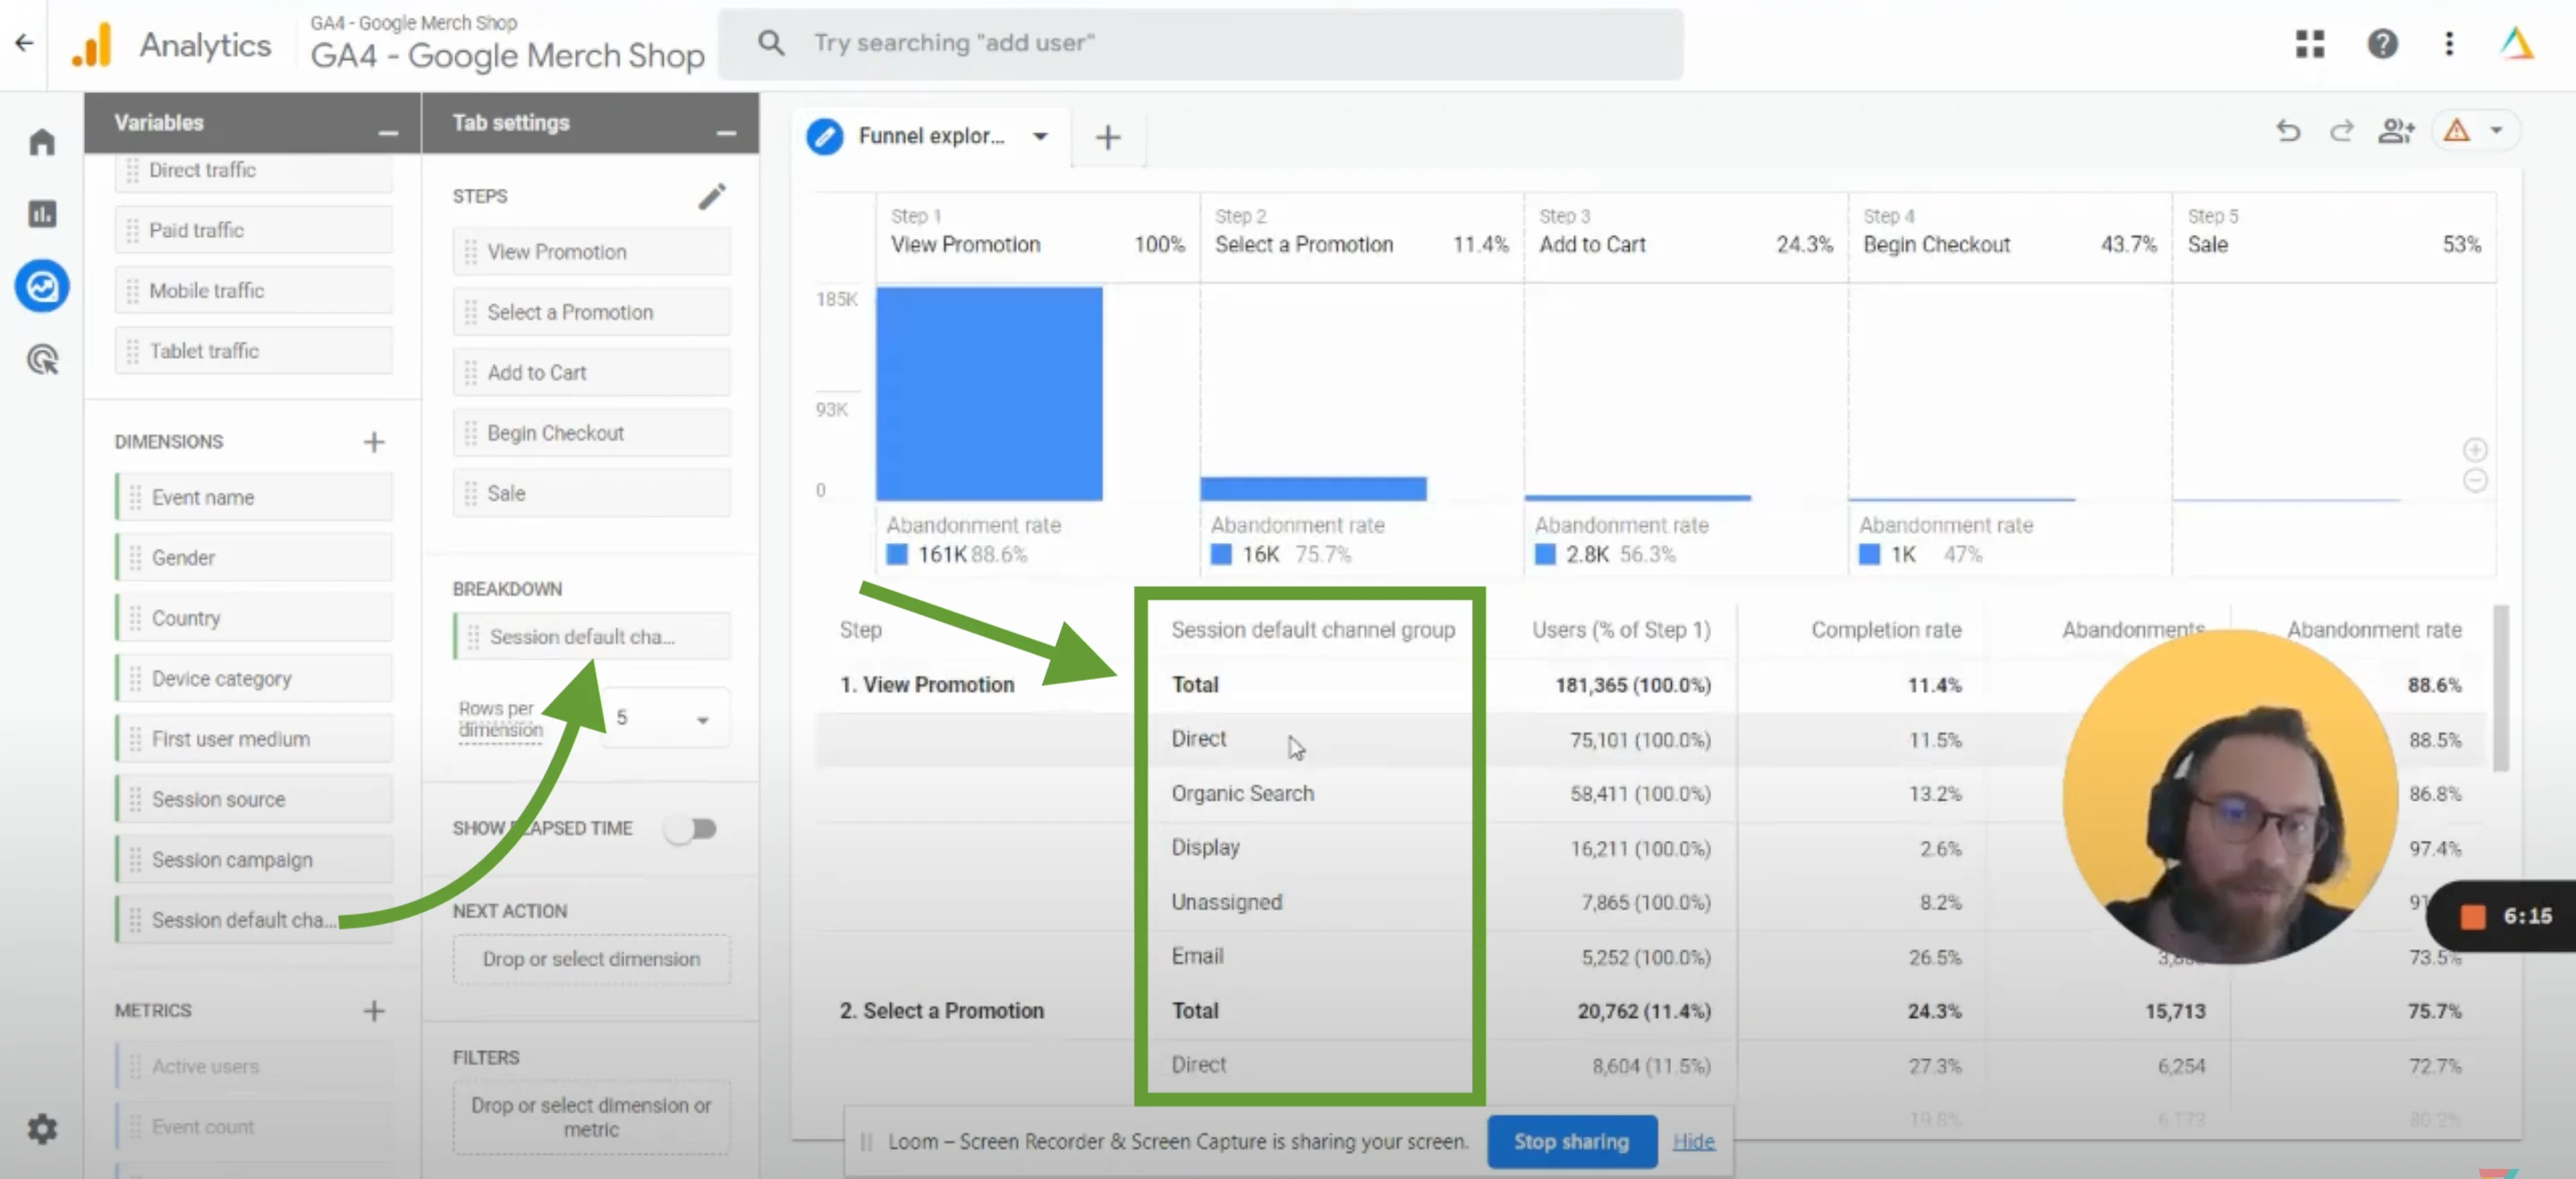This screenshot has width=2576, height=1179.
Task: Select the Event count metric
Action: (254, 1127)
